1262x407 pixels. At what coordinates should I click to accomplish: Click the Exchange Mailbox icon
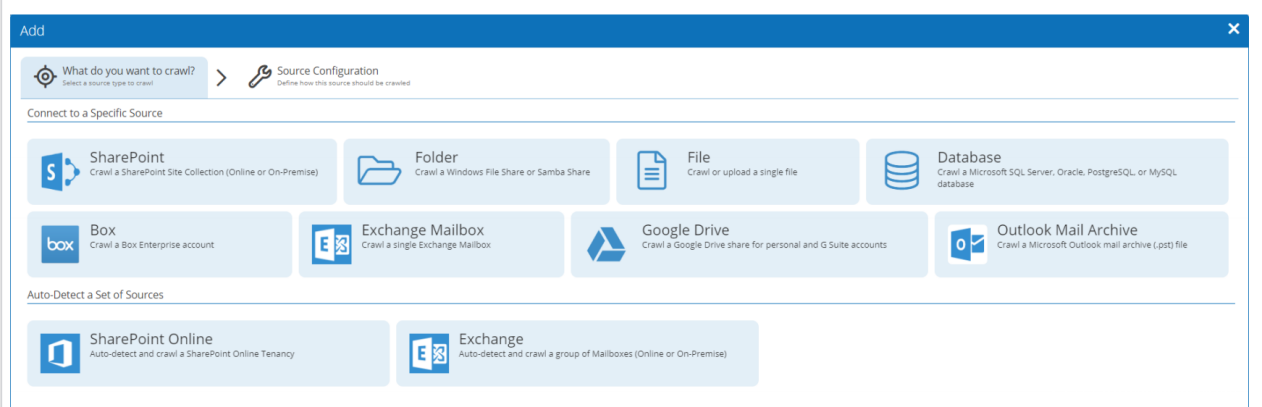[x=331, y=245]
